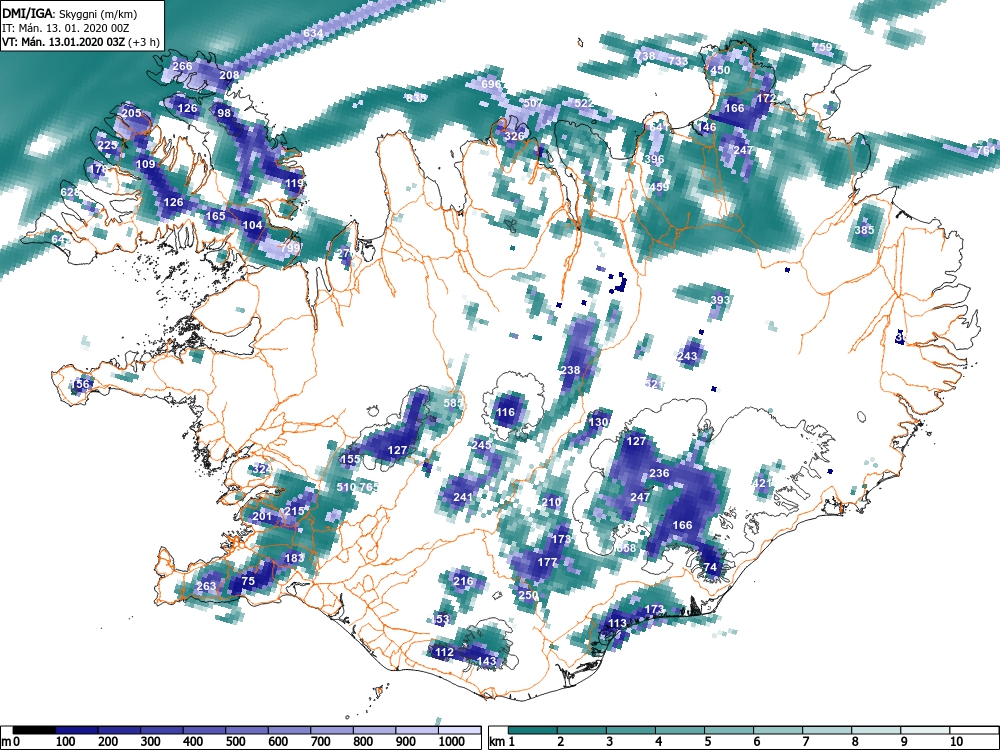Click the '210' visibility value
The image size is (1000, 750).
[552, 501]
